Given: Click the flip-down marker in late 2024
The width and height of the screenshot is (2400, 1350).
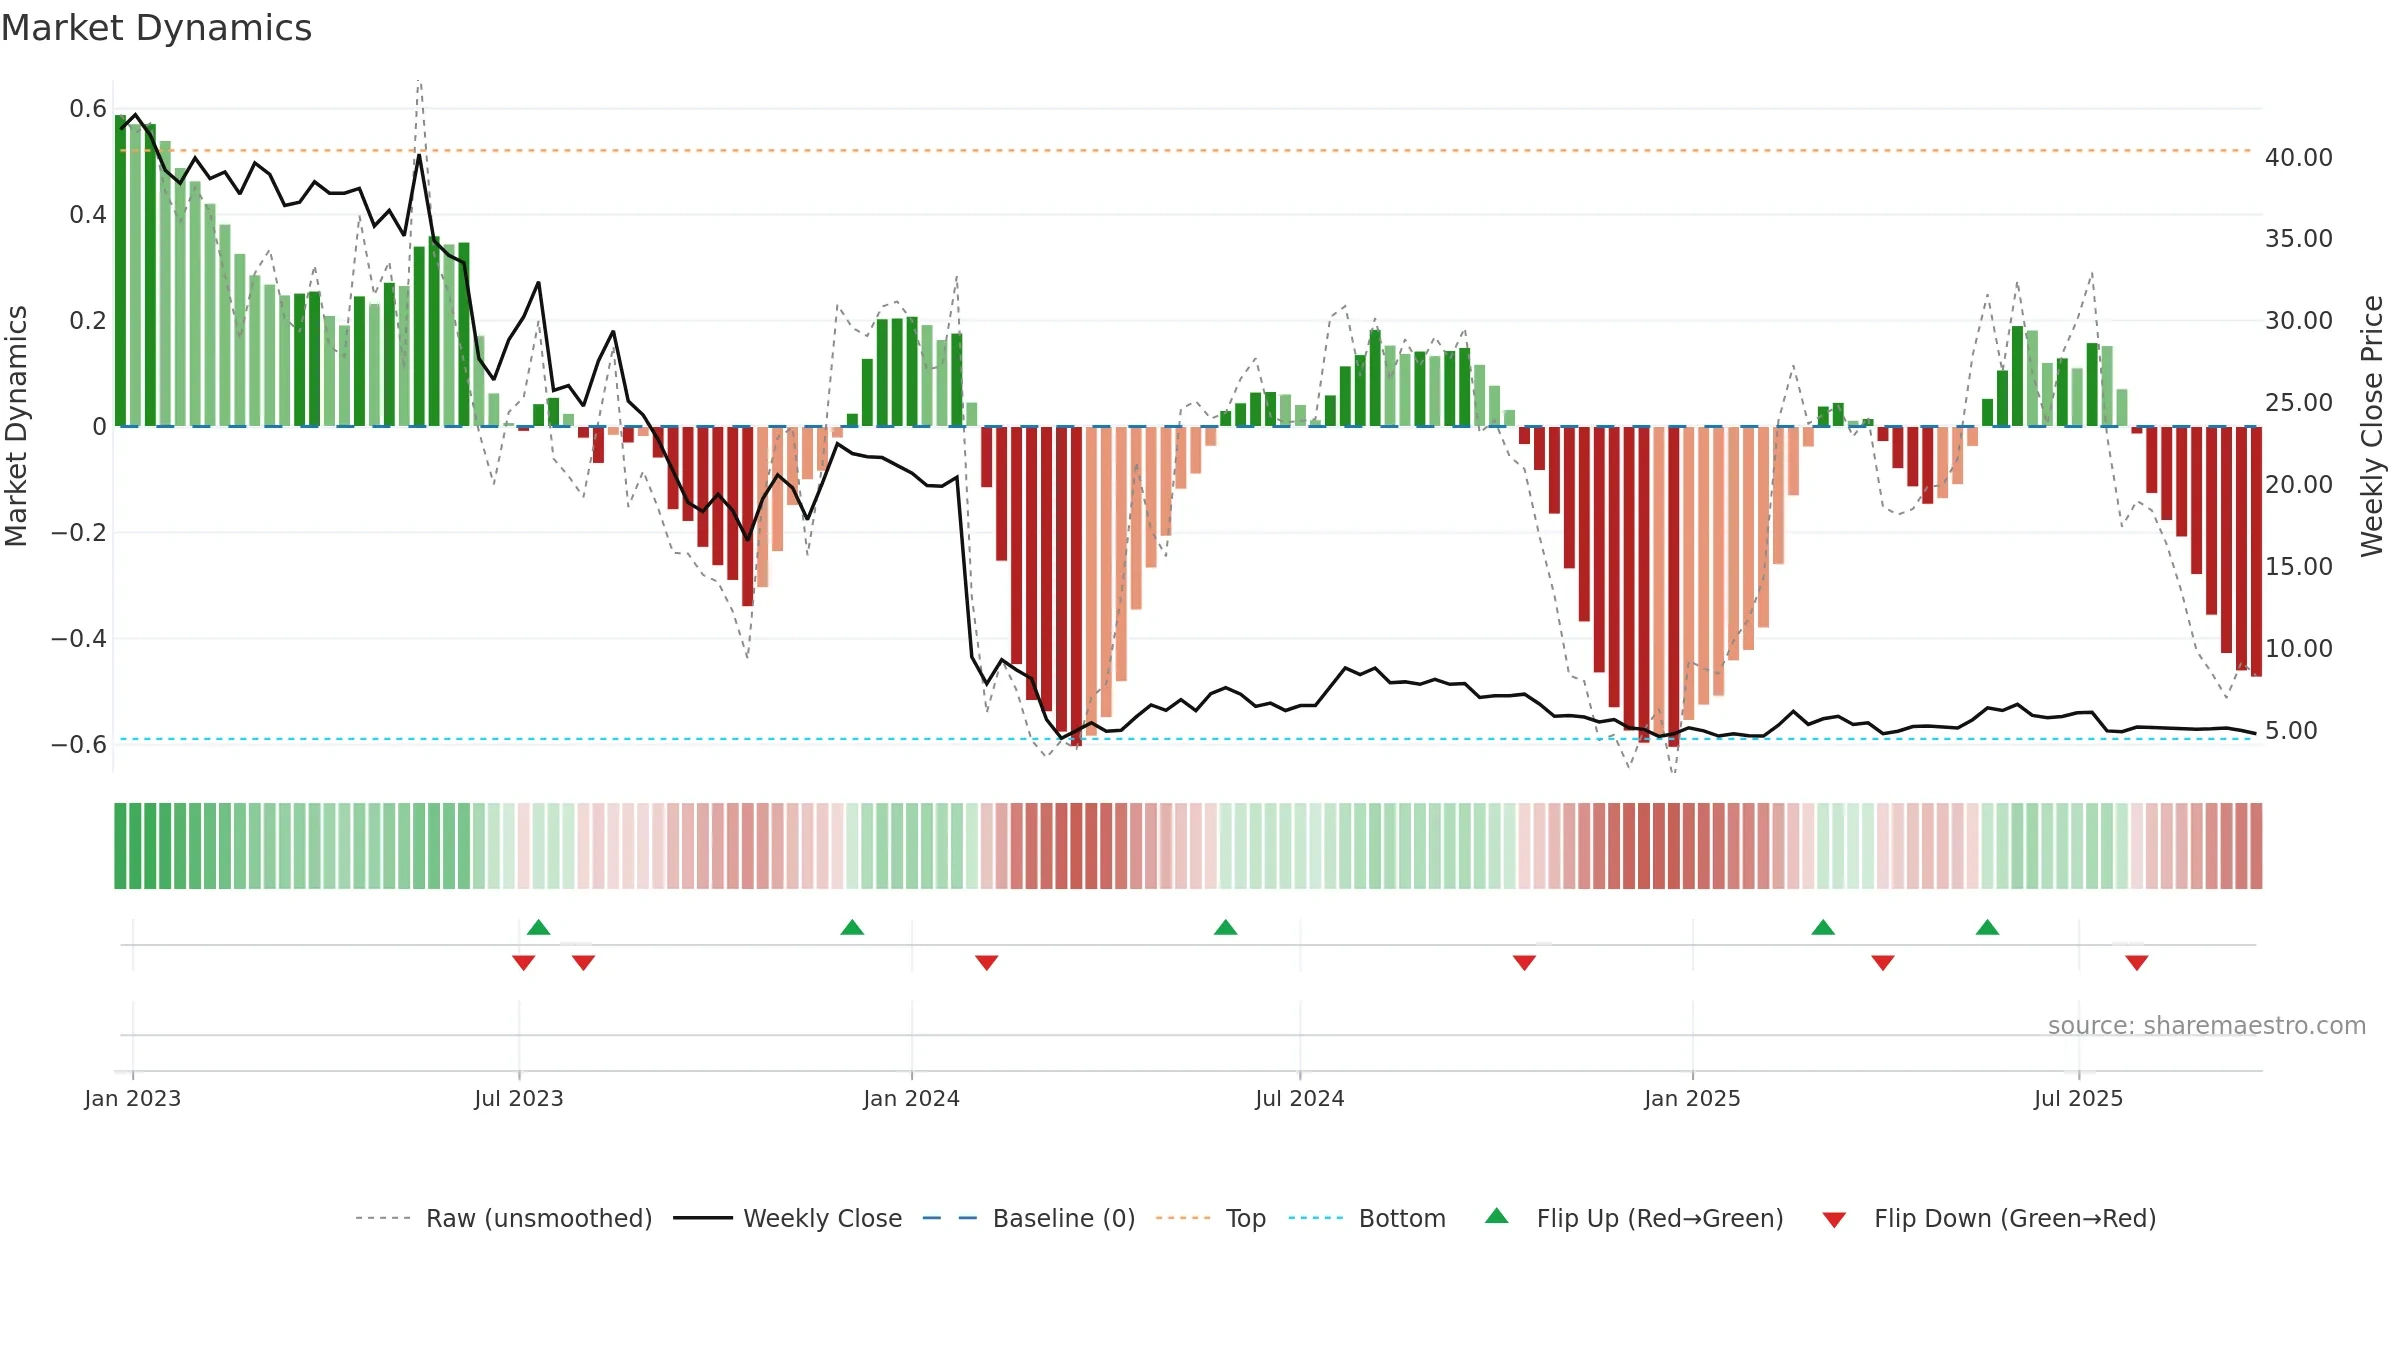Looking at the screenshot, I should tap(1525, 963).
